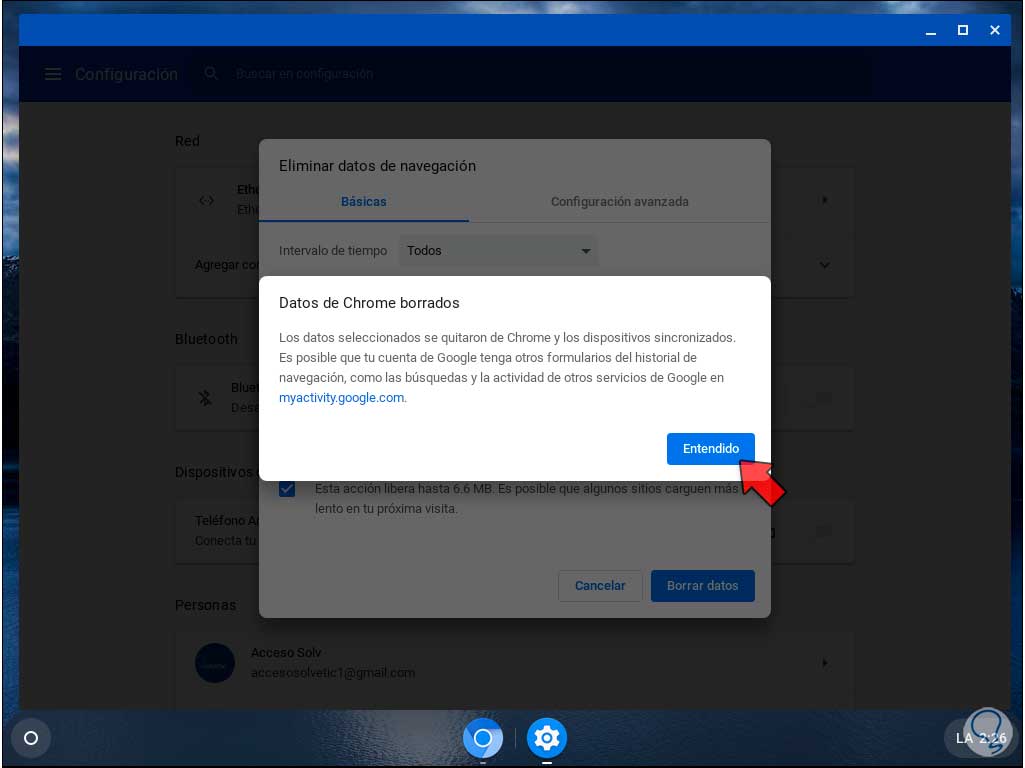Click the Dispositivos section heading
The width and height of the screenshot is (1025, 768).
[x=213, y=472]
